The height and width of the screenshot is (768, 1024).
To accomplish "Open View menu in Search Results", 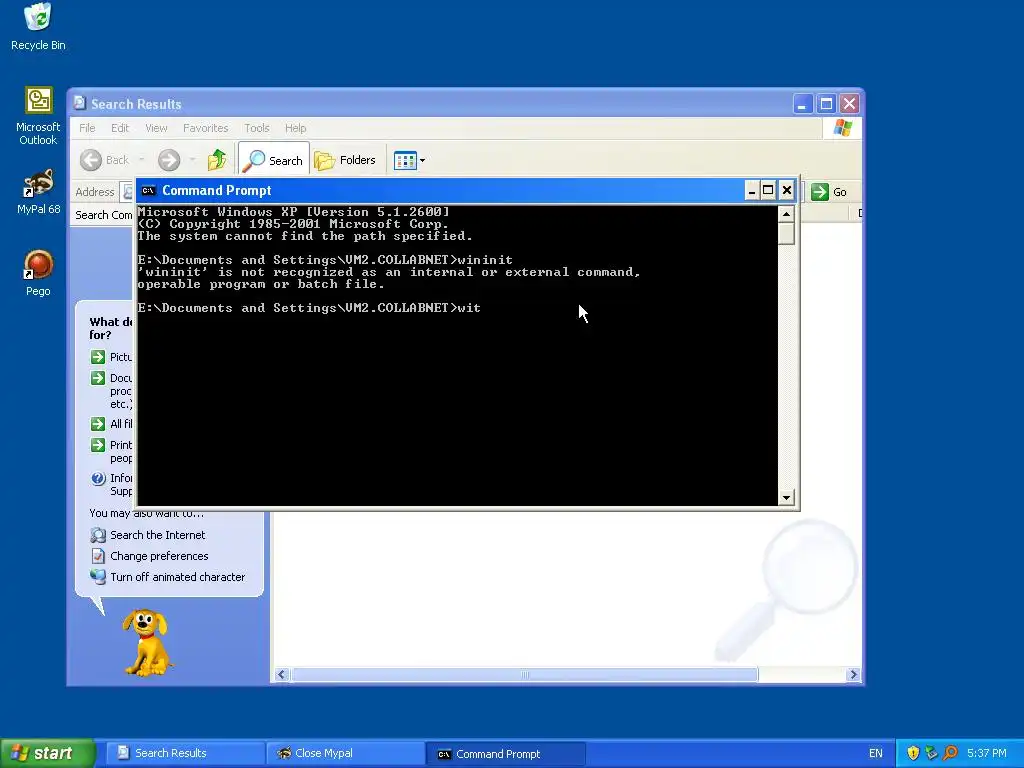I will tap(156, 128).
